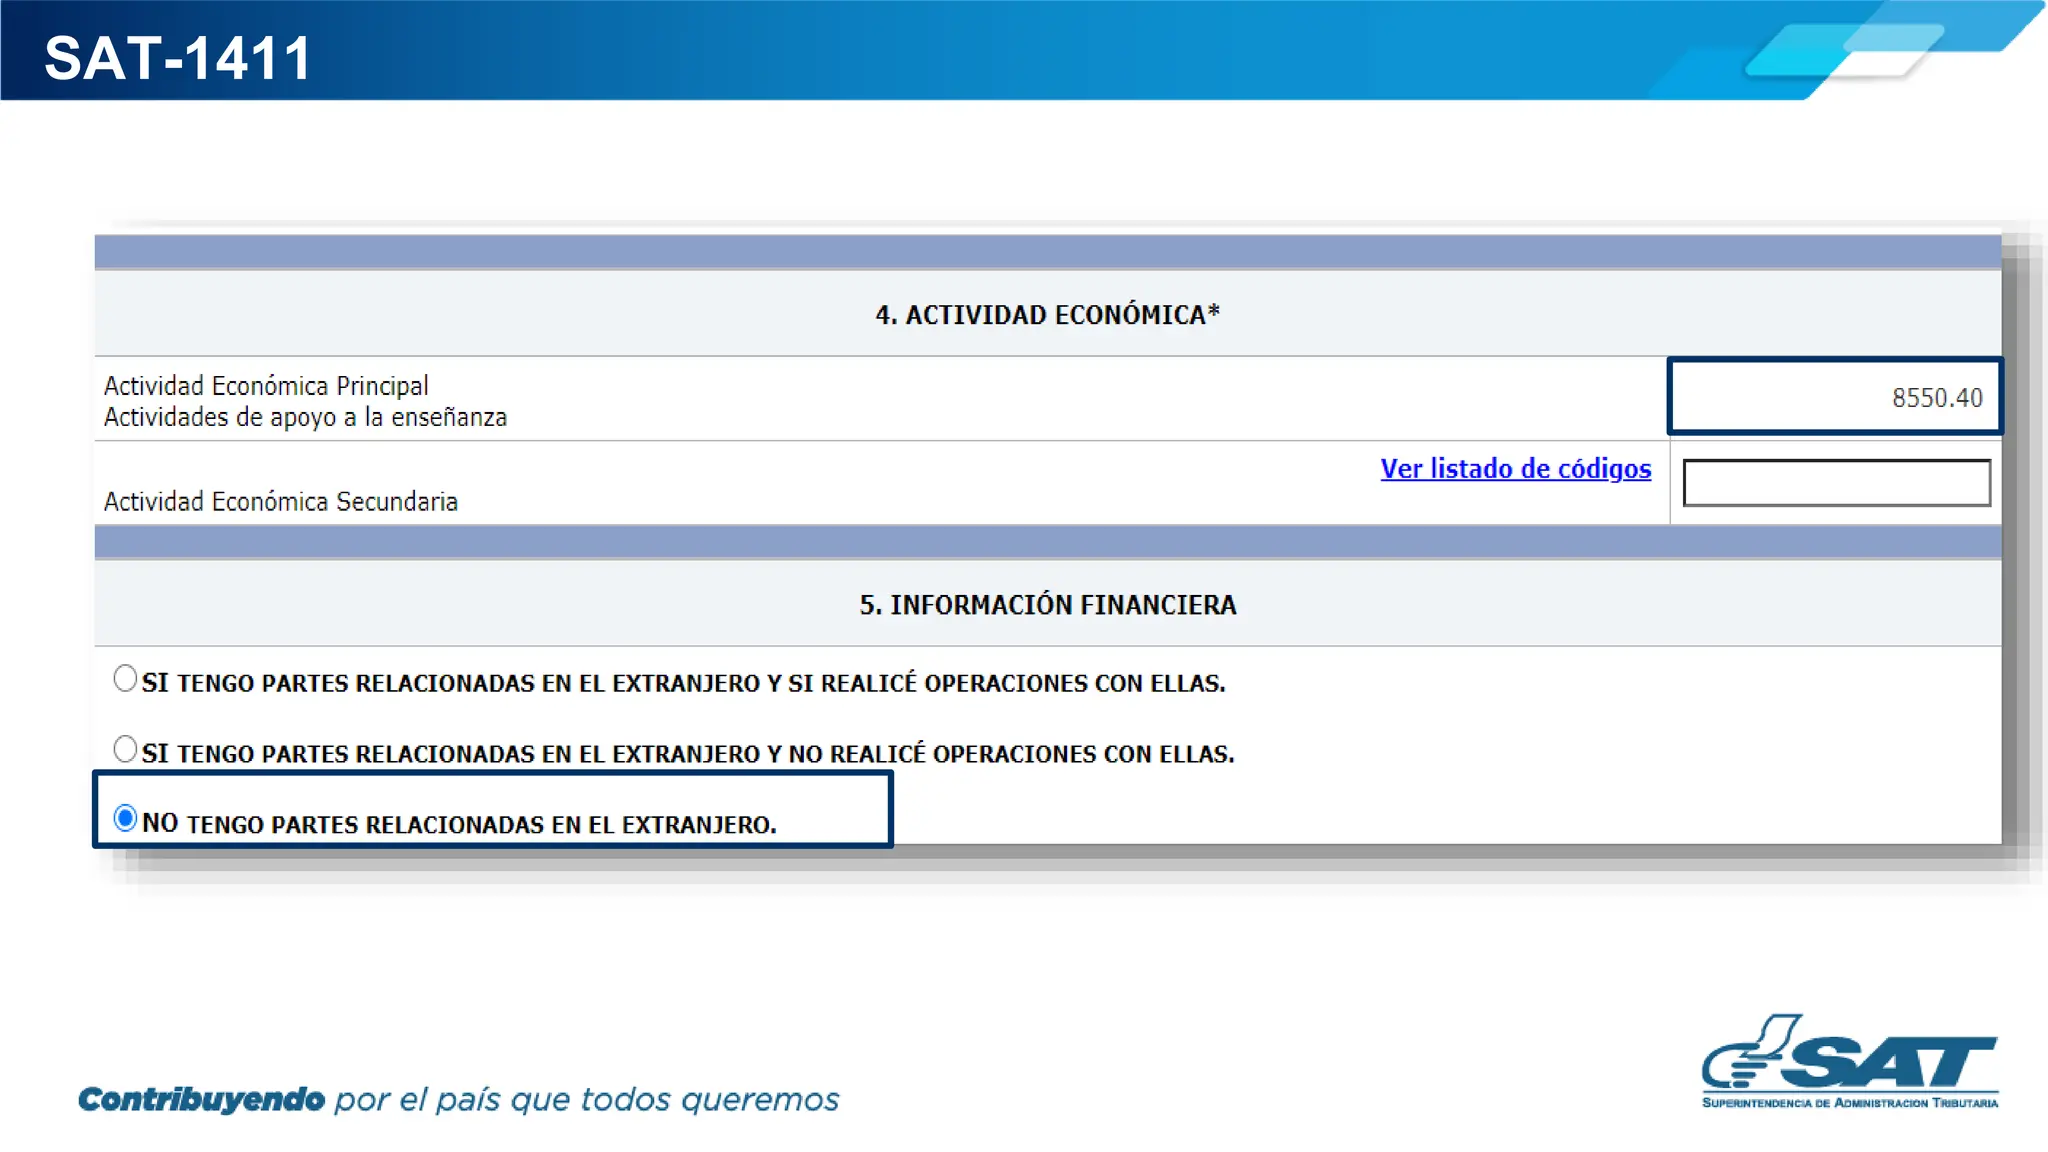2048x1152 pixels.
Task: Select 'NO realicé operaciones con ellas' radio button
Action: pyautogui.click(x=125, y=749)
